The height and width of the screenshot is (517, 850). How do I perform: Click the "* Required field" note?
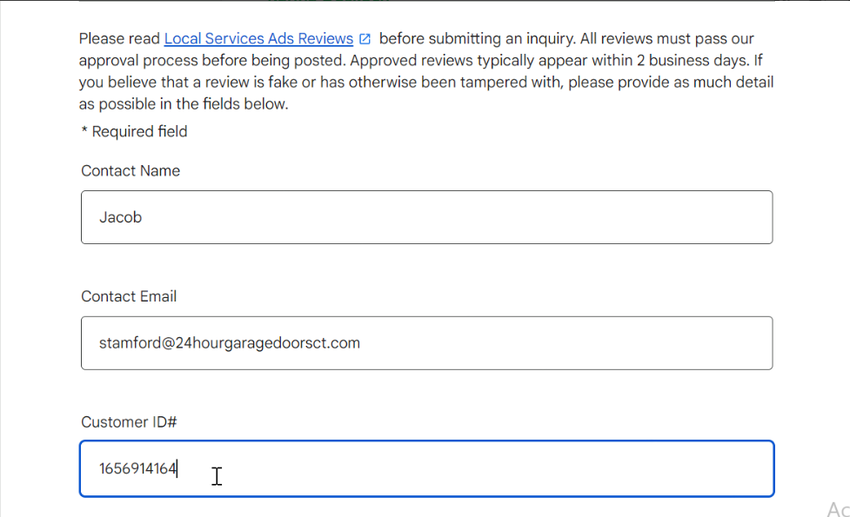(134, 132)
